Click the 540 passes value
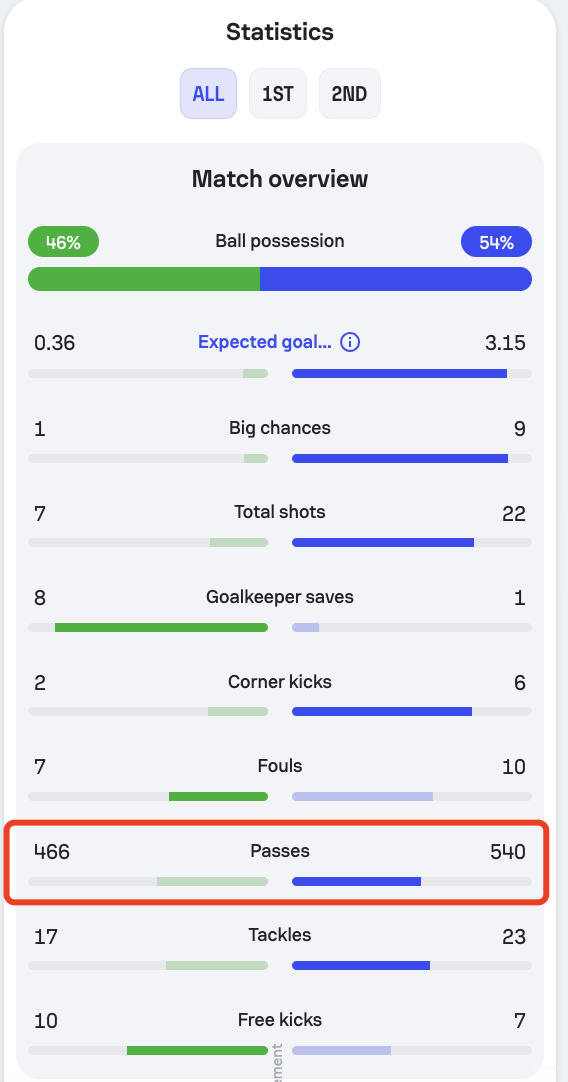This screenshot has height=1082, width=568. (508, 852)
